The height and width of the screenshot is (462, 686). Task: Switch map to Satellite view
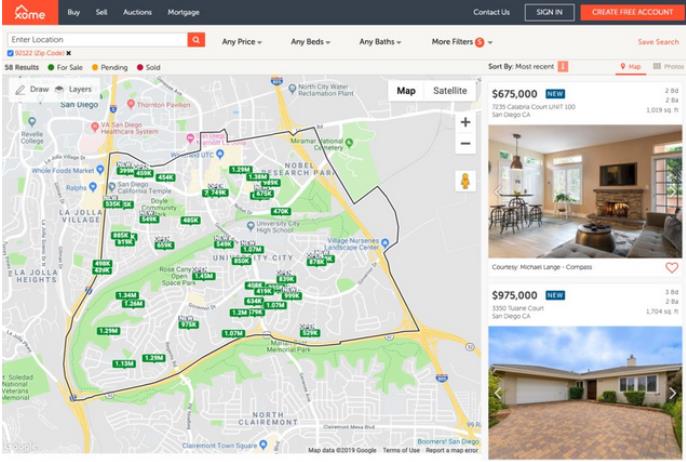pyautogui.click(x=450, y=91)
